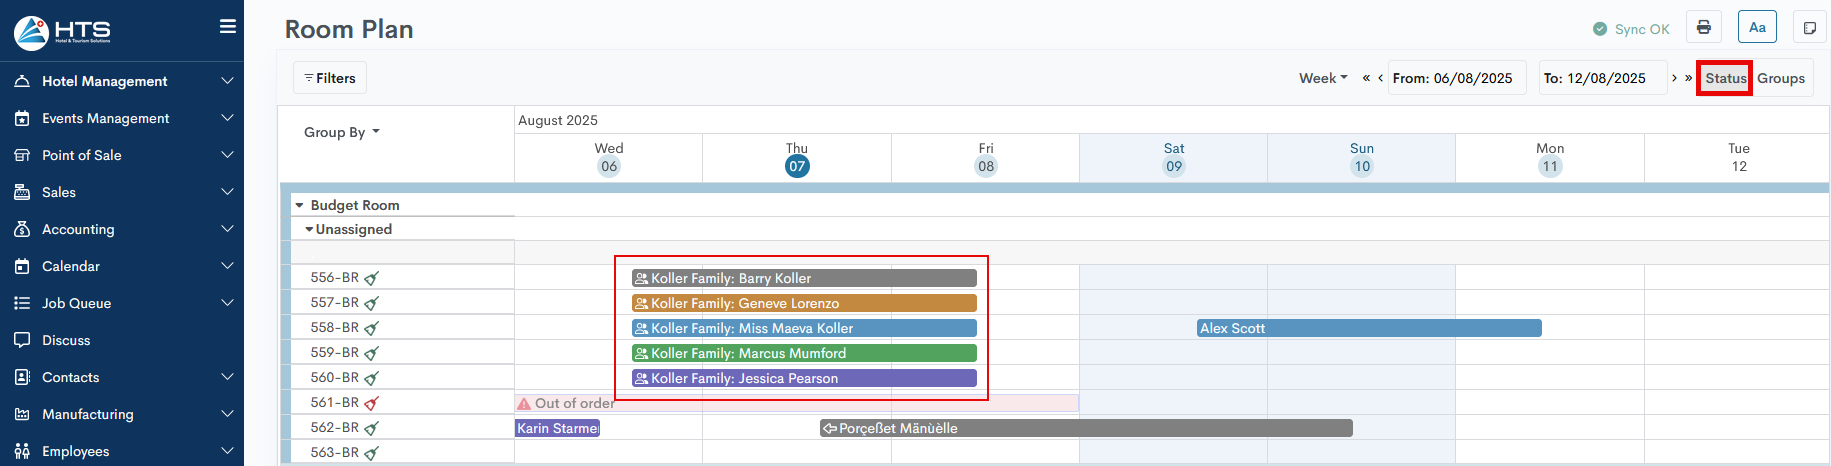
Task: Click the Filters button
Action: click(330, 78)
